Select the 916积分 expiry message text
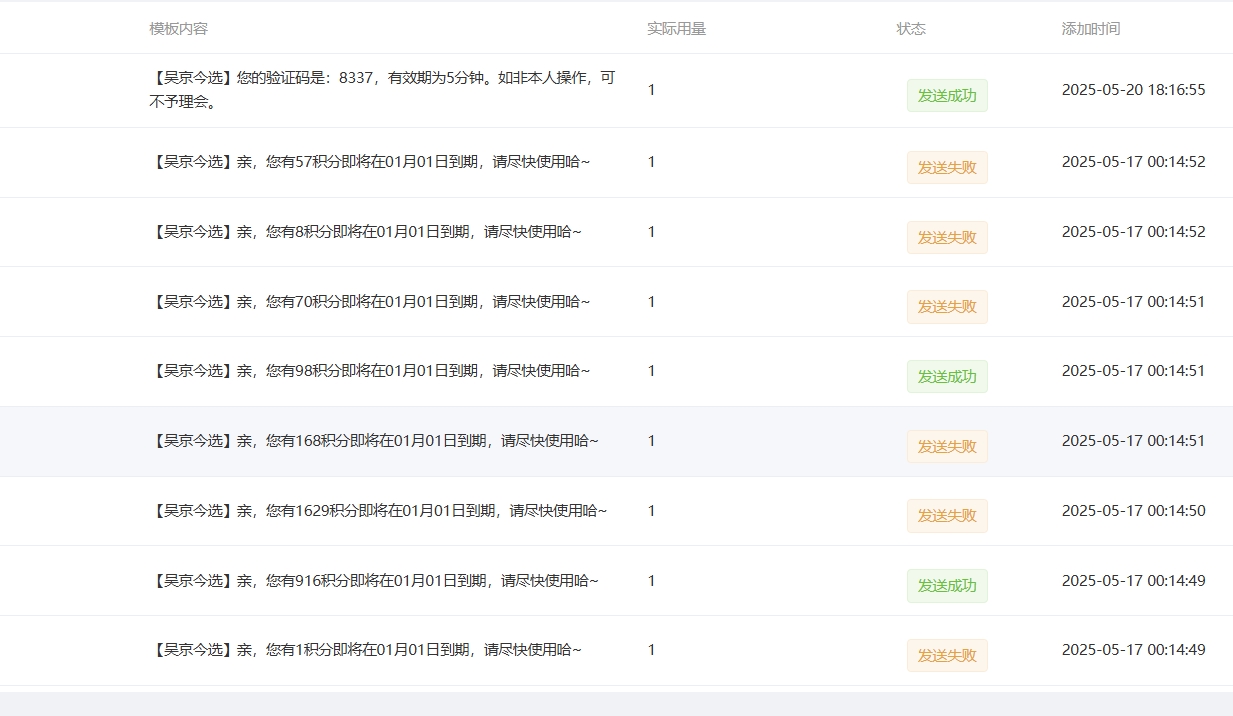Image resolution: width=1233 pixels, height=716 pixels. pyautogui.click(x=374, y=581)
